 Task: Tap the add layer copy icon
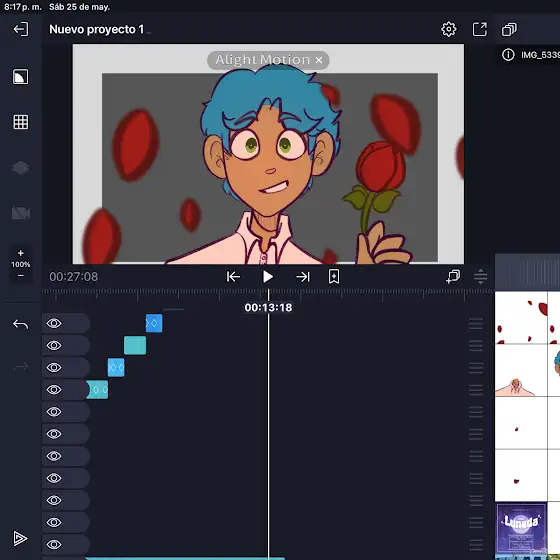tap(453, 276)
